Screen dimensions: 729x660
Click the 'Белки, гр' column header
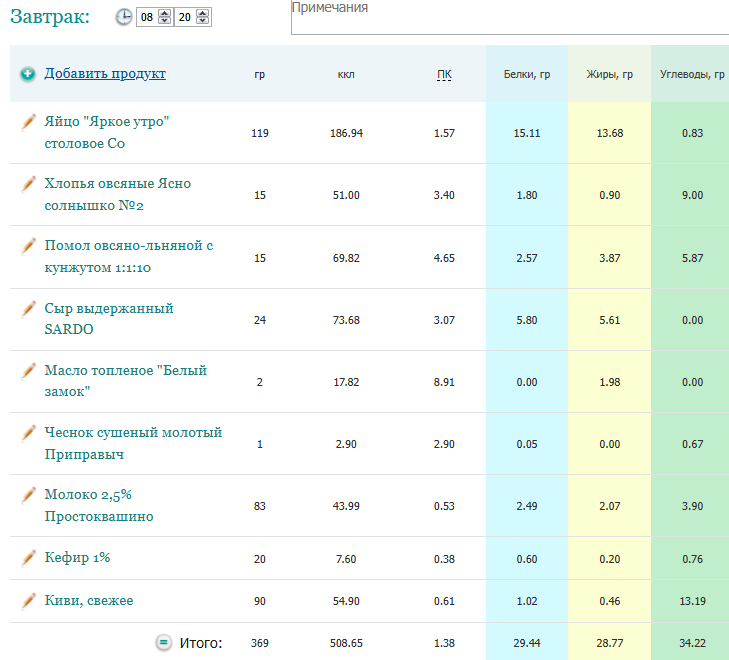(x=527, y=74)
